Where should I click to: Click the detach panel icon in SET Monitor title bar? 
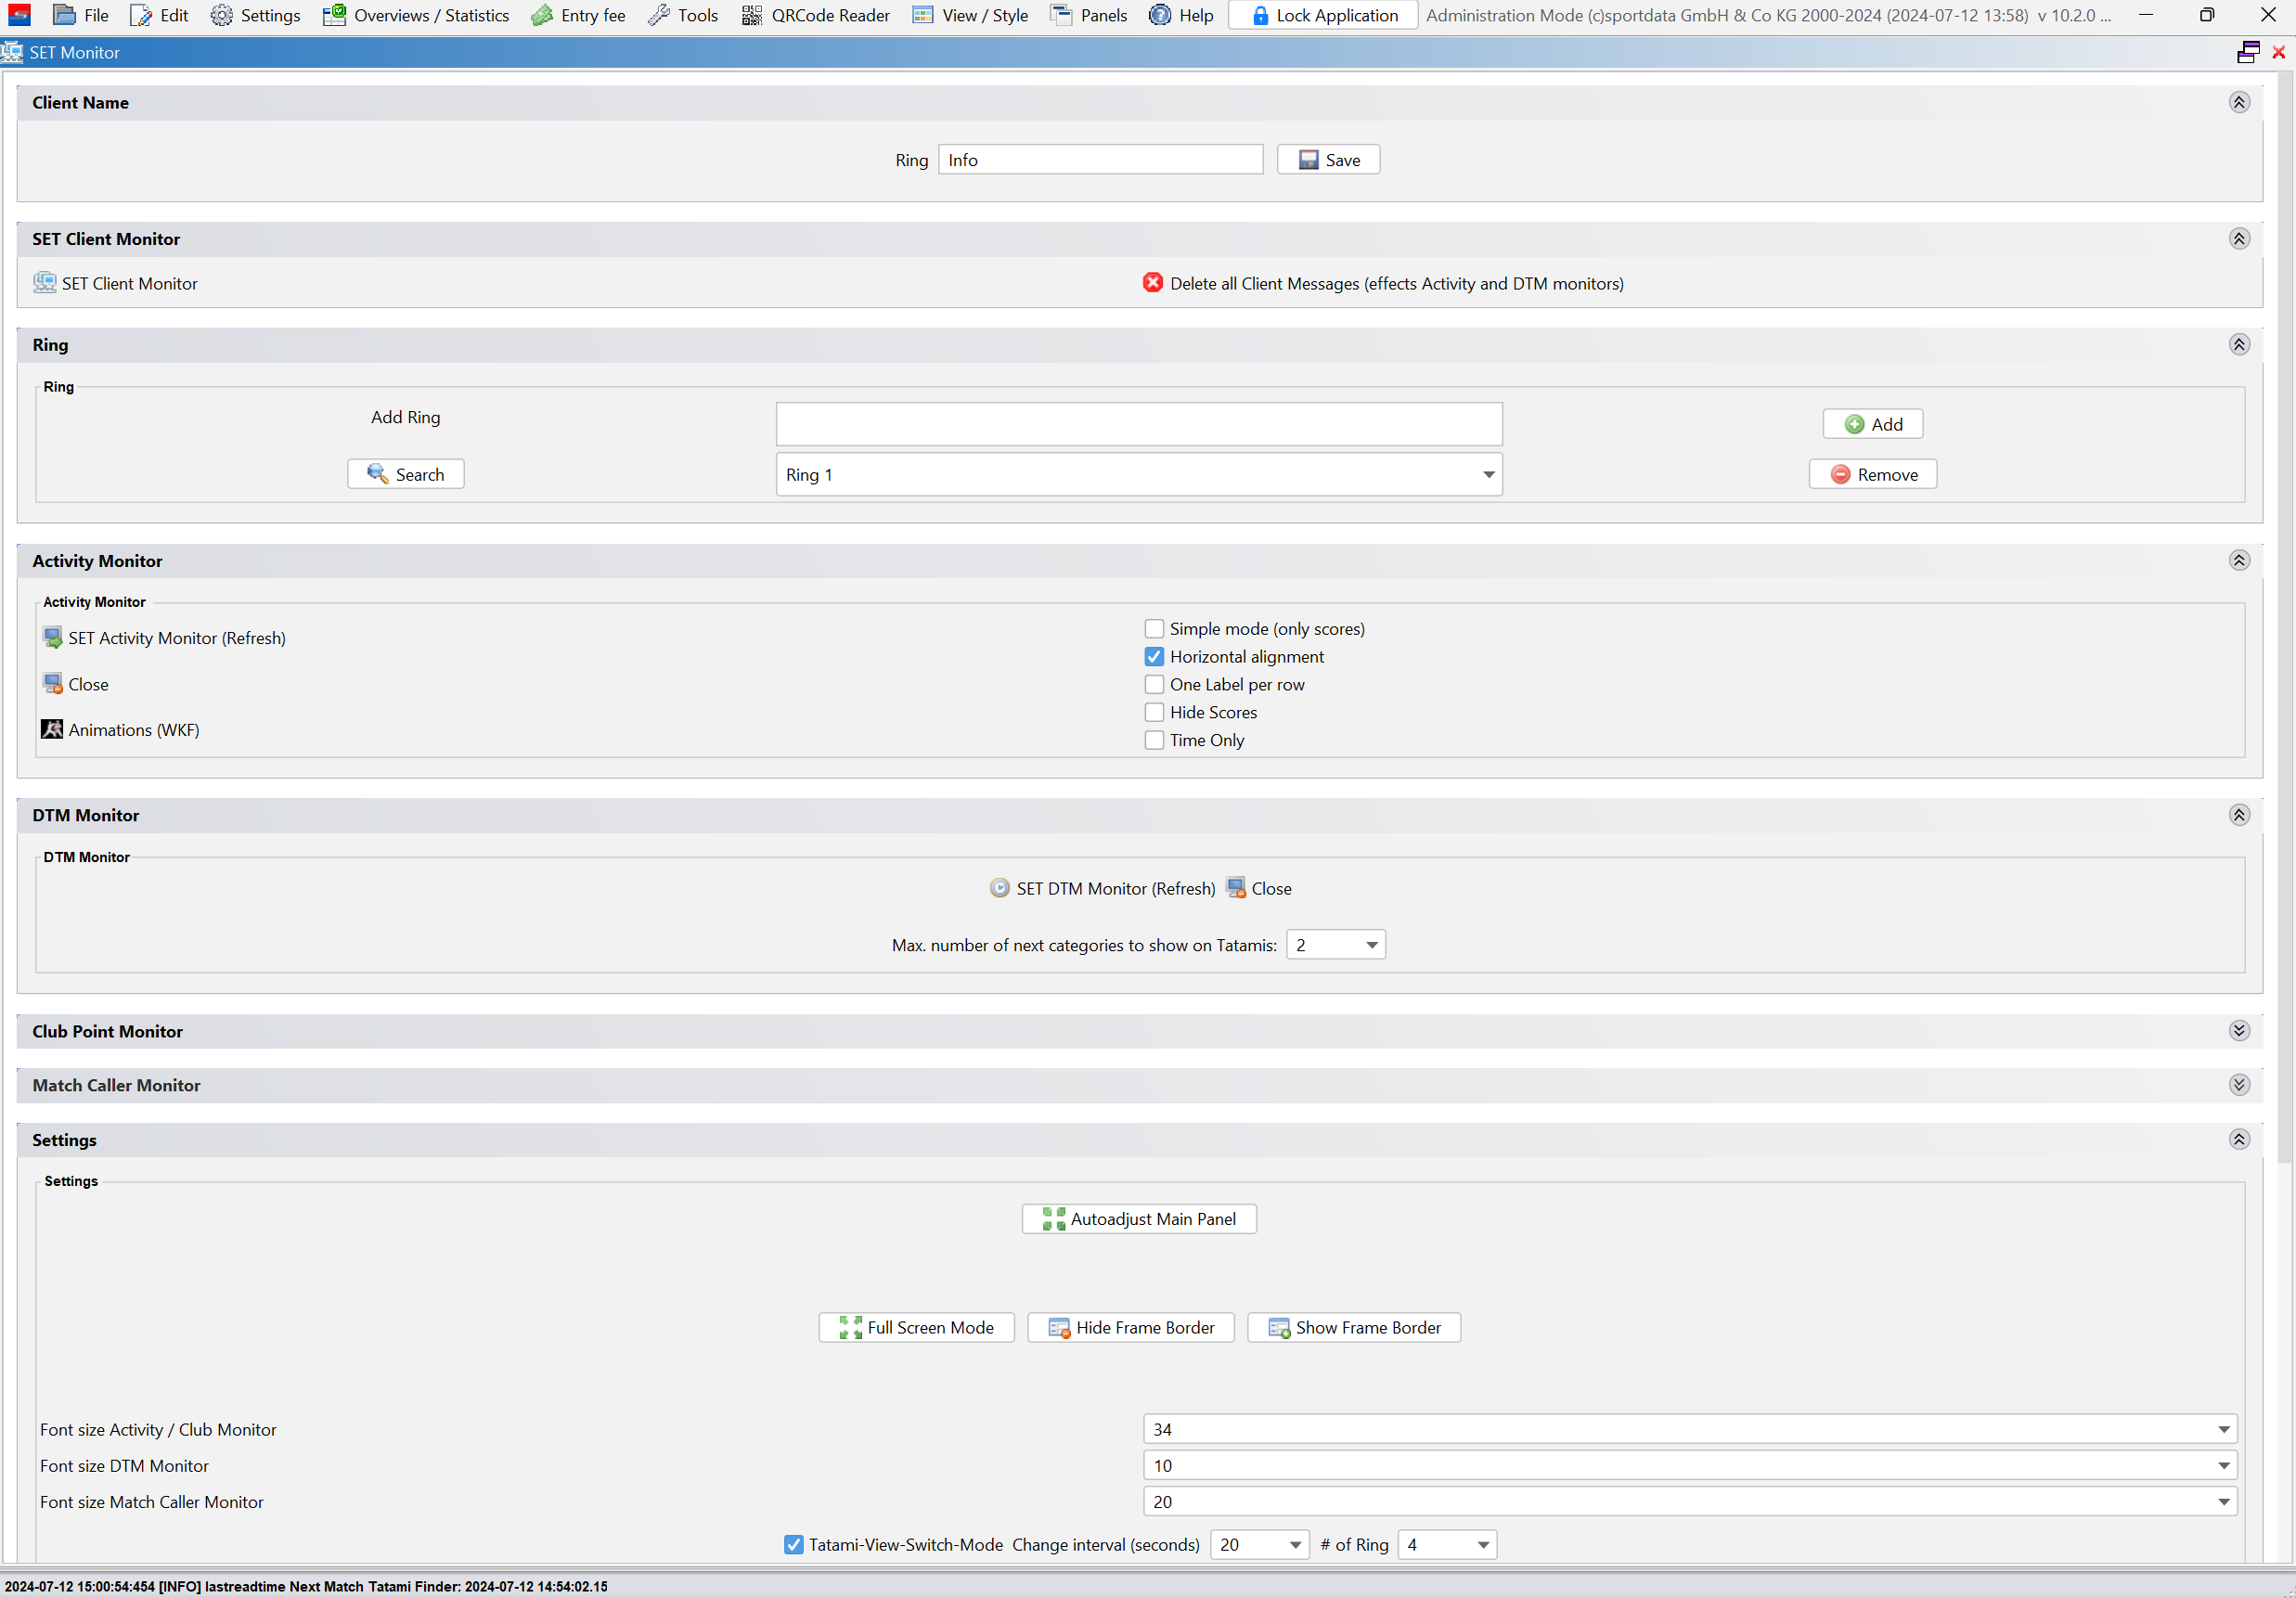2248,52
